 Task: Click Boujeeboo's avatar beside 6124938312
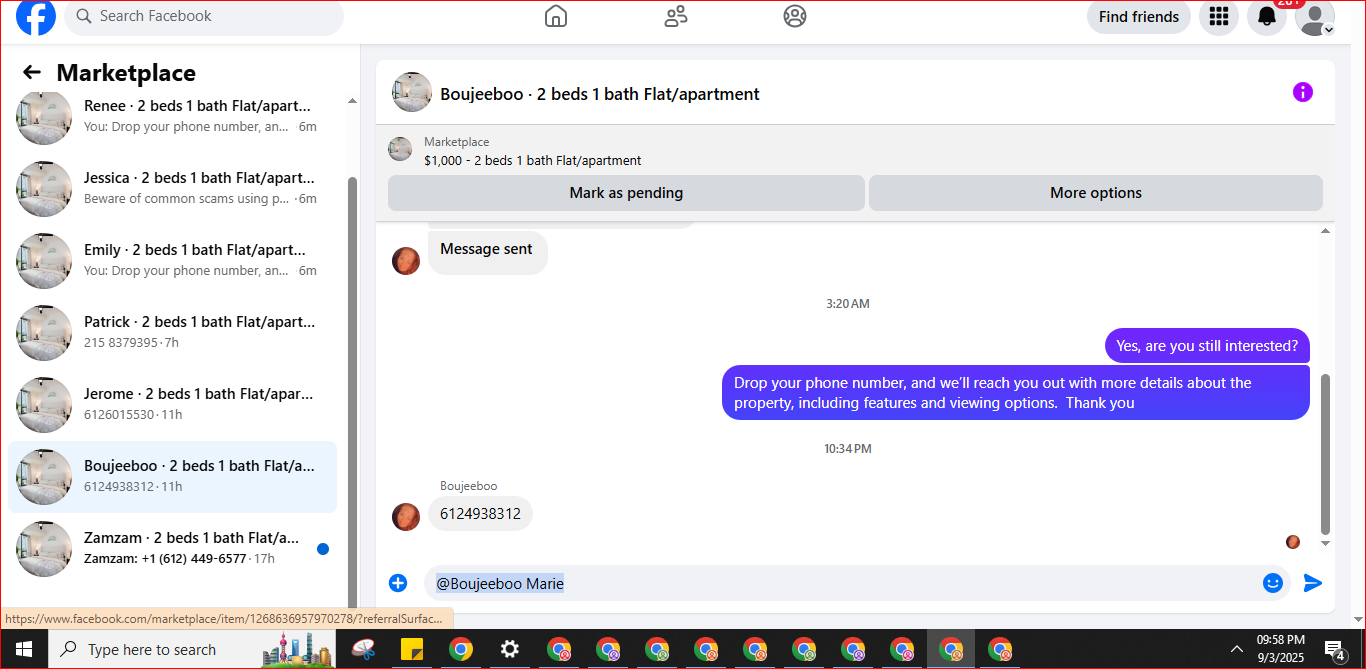coord(406,517)
